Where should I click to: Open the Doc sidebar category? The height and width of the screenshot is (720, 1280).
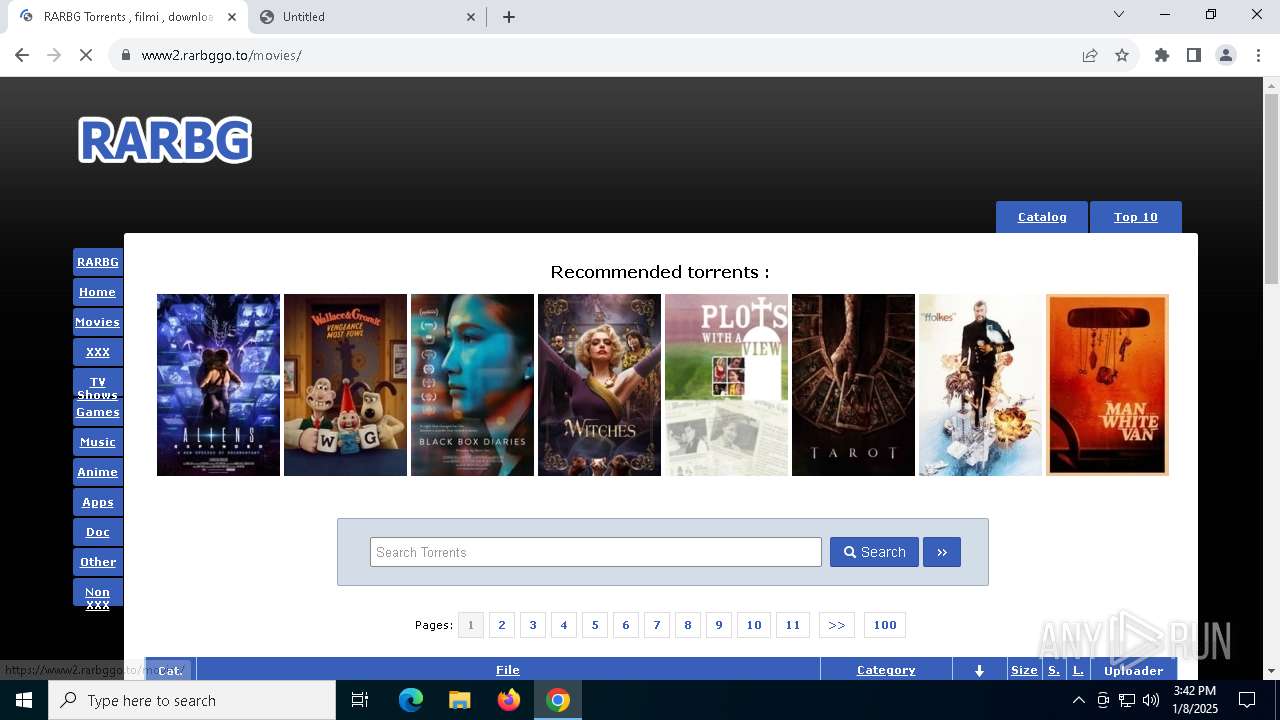(98, 532)
